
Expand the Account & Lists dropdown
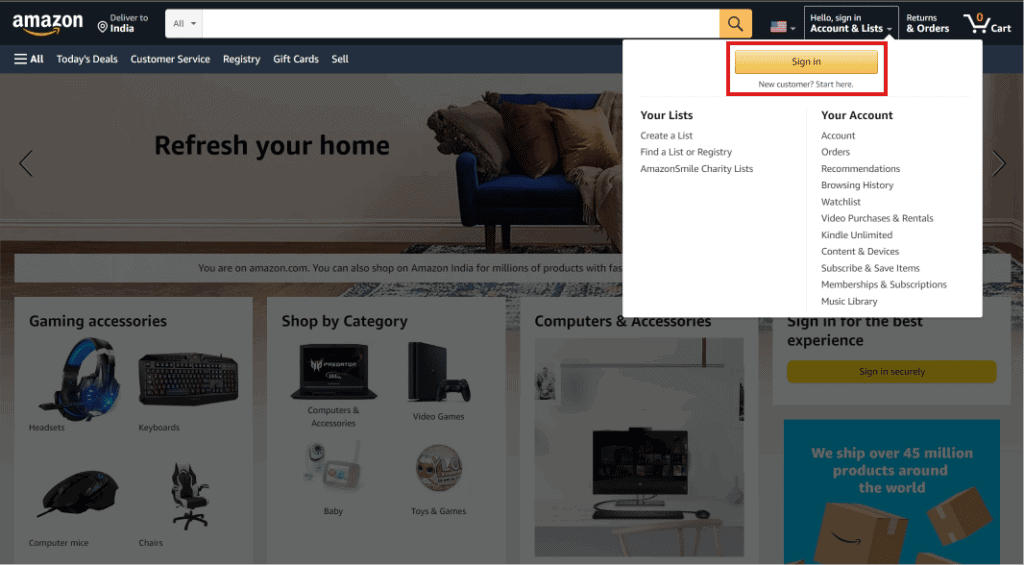851,24
